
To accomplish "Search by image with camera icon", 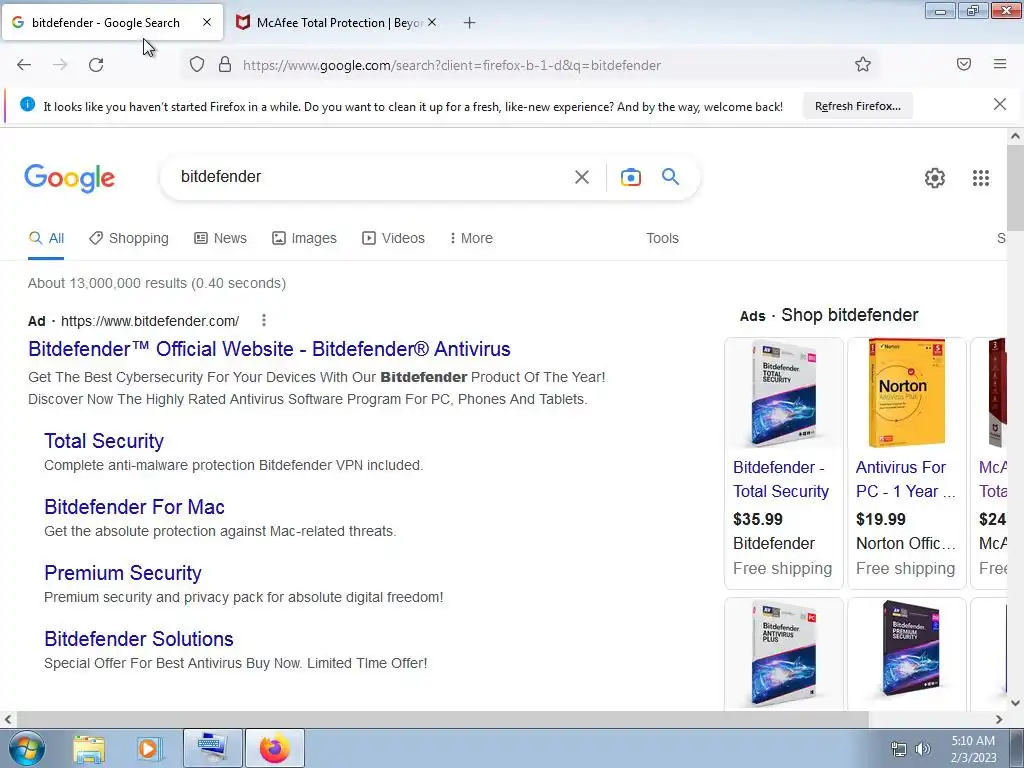I will [631, 177].
